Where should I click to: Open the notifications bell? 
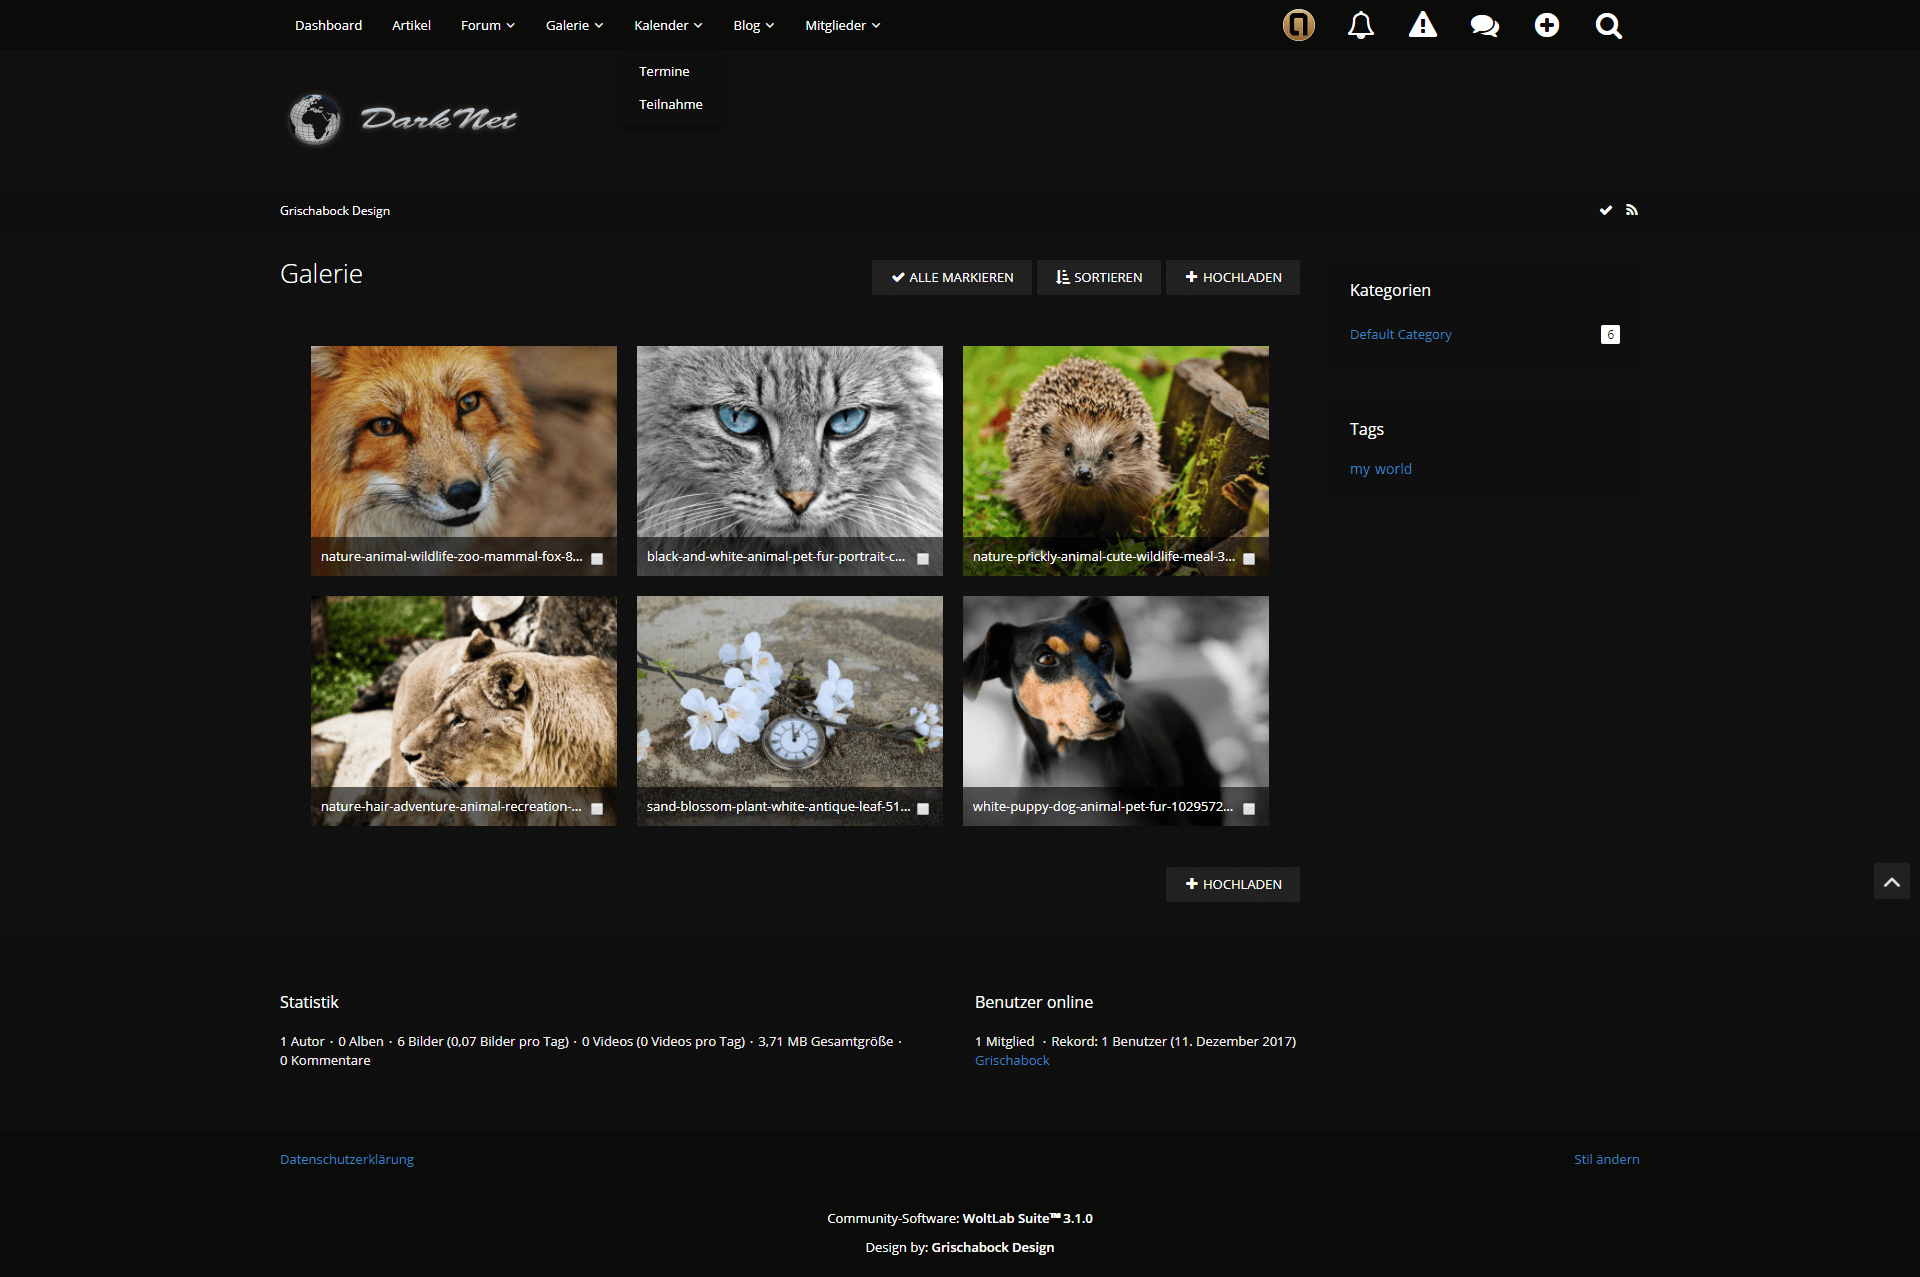tap(1360, 25)
